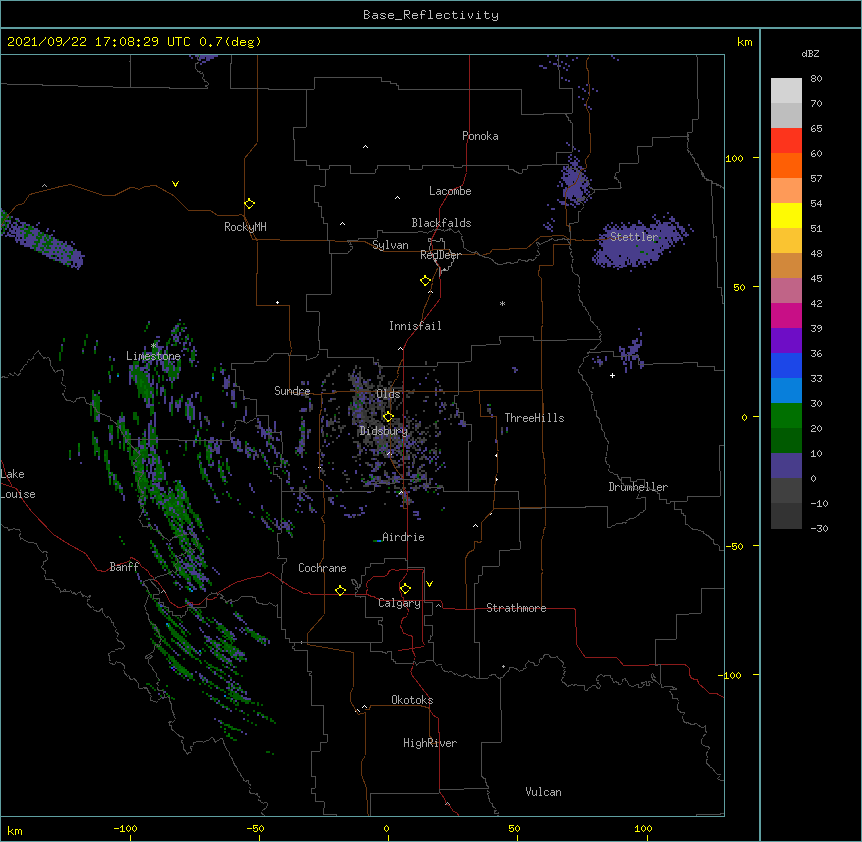The width and height of the screenshot is (862, 842).
Task: Click the 100 tick label on right axis
Action: click(734, 158)
